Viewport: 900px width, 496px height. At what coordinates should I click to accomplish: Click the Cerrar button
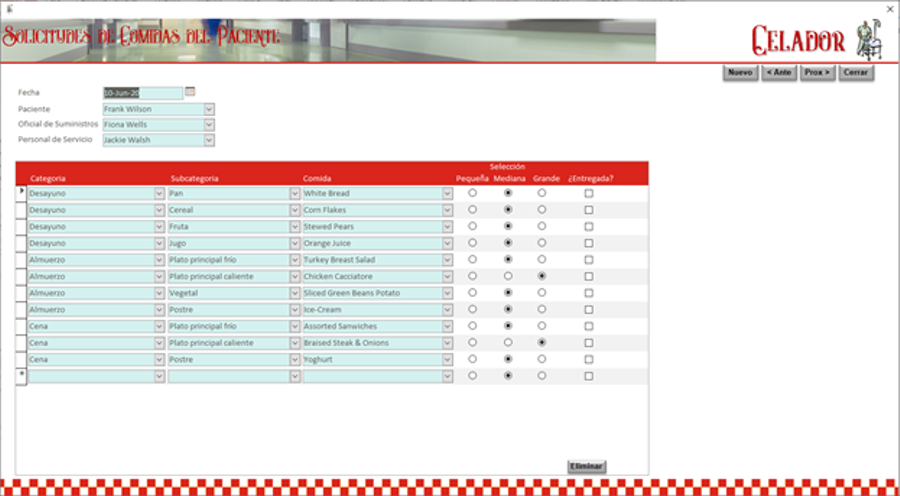[x=856, y=73]
